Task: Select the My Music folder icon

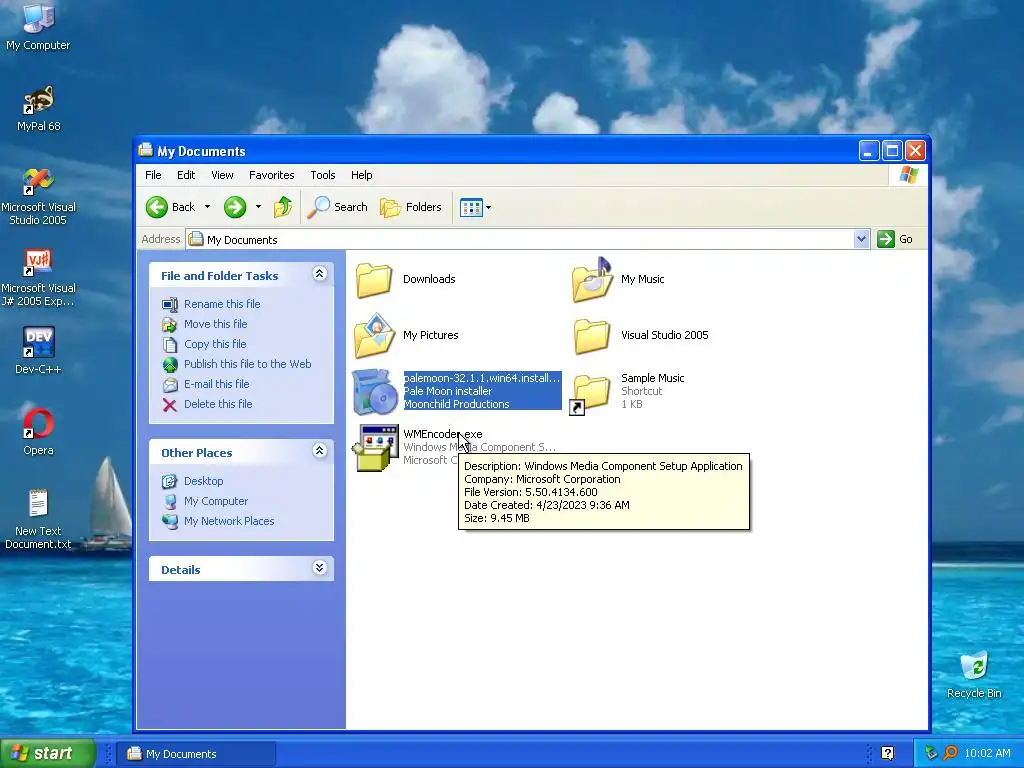Action: [x=592, y=280]
